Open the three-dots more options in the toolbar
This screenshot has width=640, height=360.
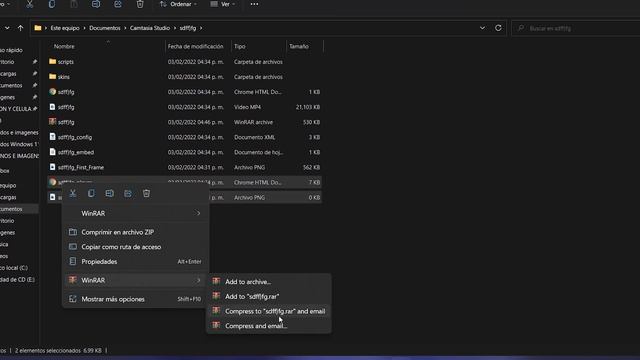[x=254, y=4]
